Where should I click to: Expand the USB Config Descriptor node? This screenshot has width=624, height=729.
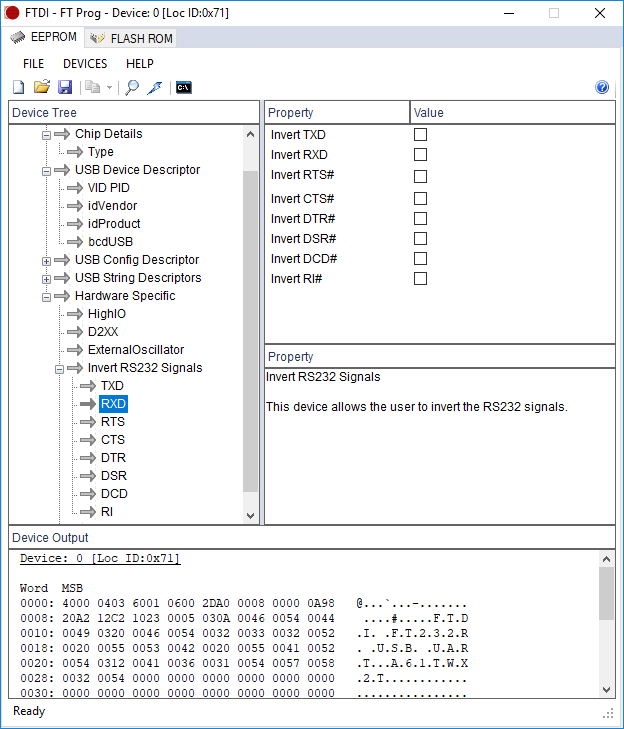[x=46, y=261]
